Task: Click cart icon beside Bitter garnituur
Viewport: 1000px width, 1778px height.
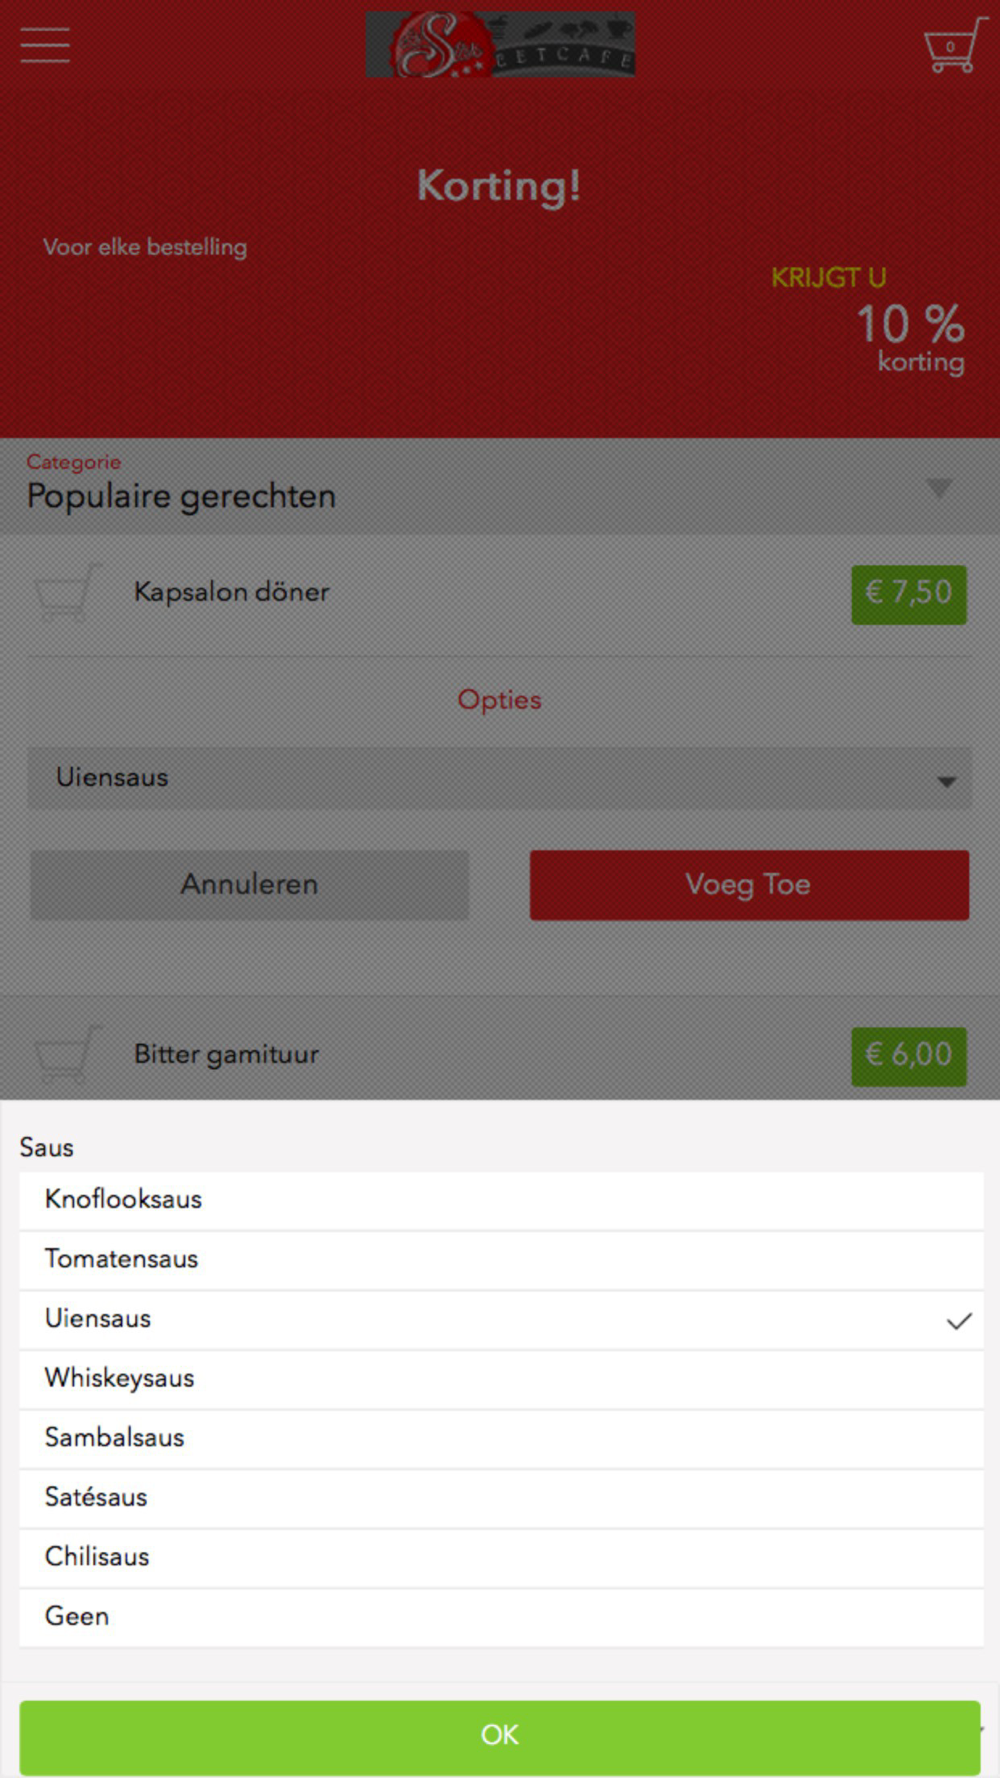Action: coord(67,1054)
